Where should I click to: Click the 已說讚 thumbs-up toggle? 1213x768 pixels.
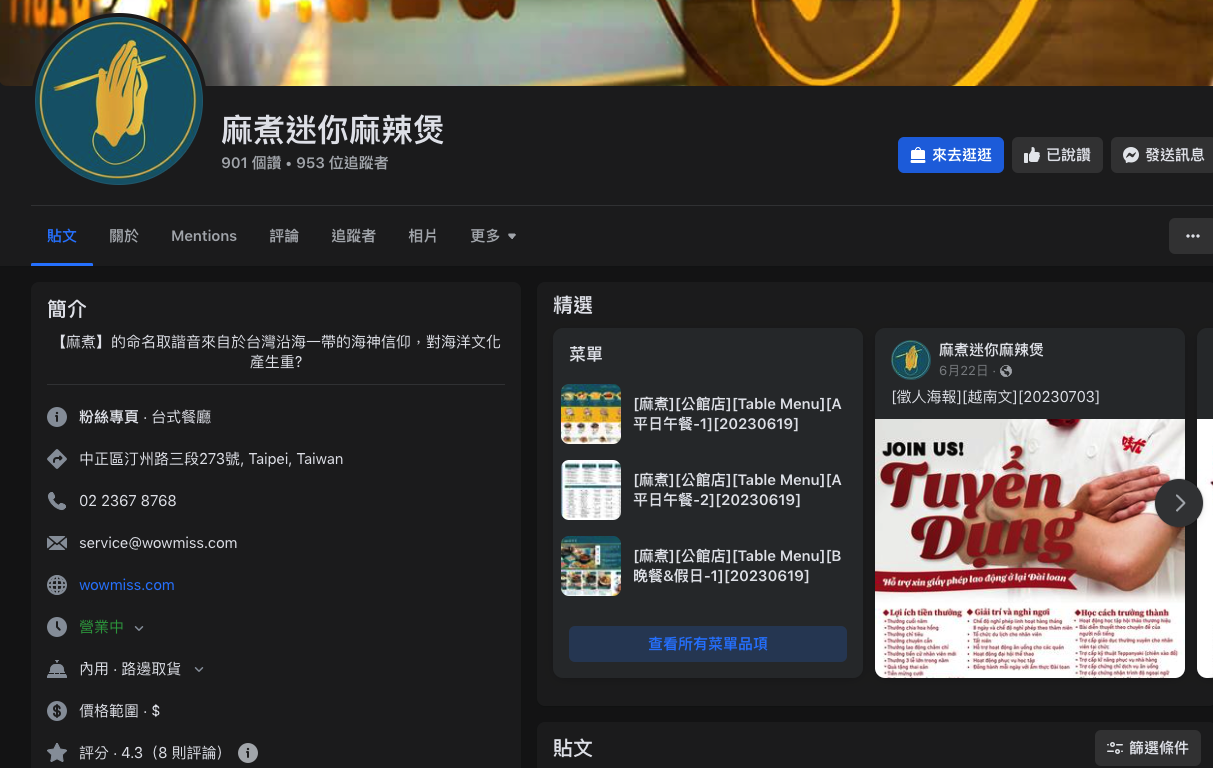pyautogui.click(x=1057, y=155)
